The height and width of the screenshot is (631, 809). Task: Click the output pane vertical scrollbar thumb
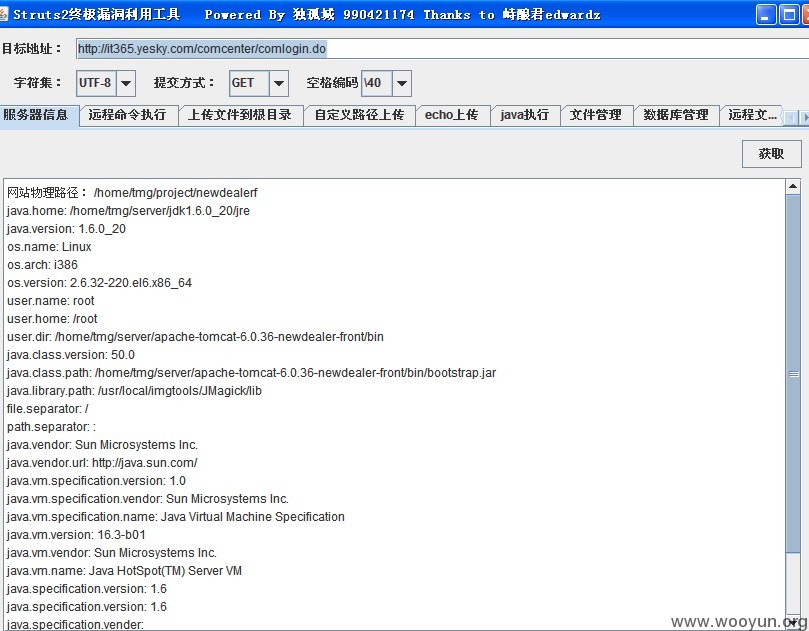(793, 374)
